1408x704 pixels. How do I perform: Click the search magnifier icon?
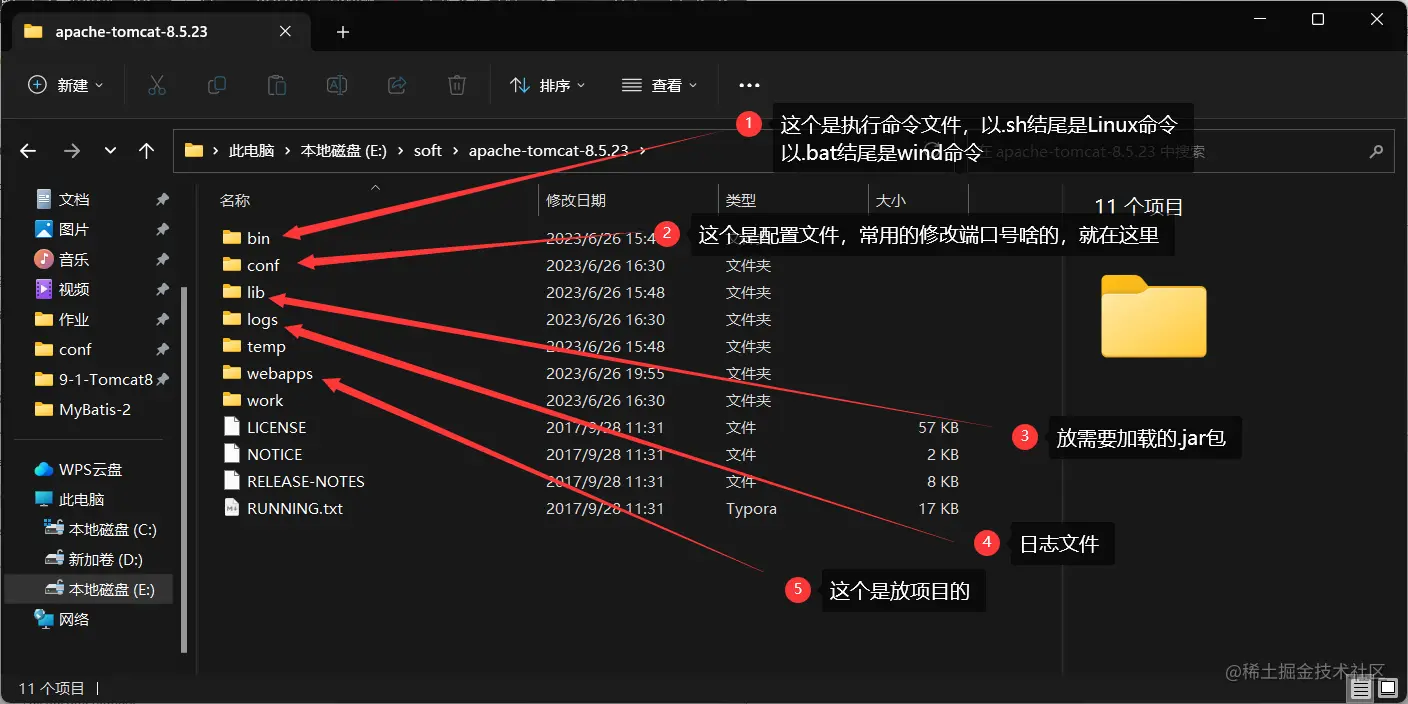click(x=1376, y=152)
